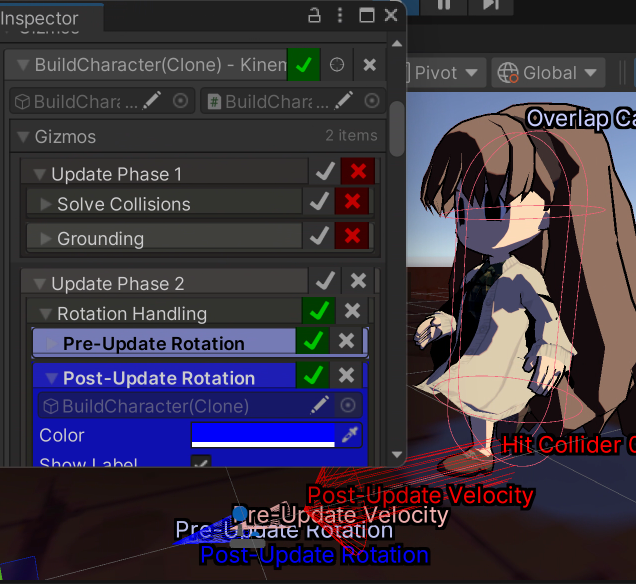Collapse the Update Phase 1 foldout
This screenshot has height=584, width=636.
point(40,174)
